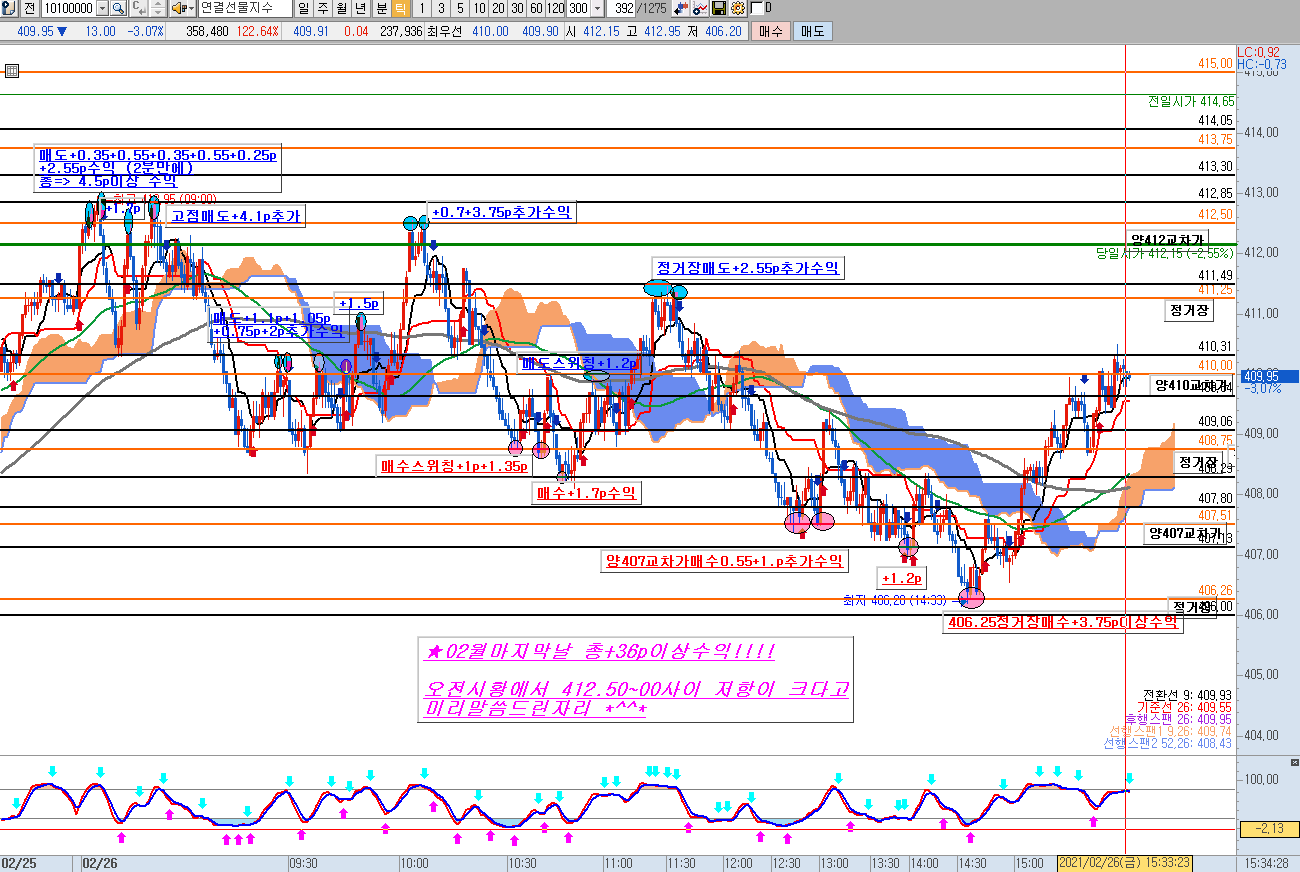Click the highlighted 2021/02/26 15:33:23 time marker
Screen dimensions: 1300x872
(1124, 863)
